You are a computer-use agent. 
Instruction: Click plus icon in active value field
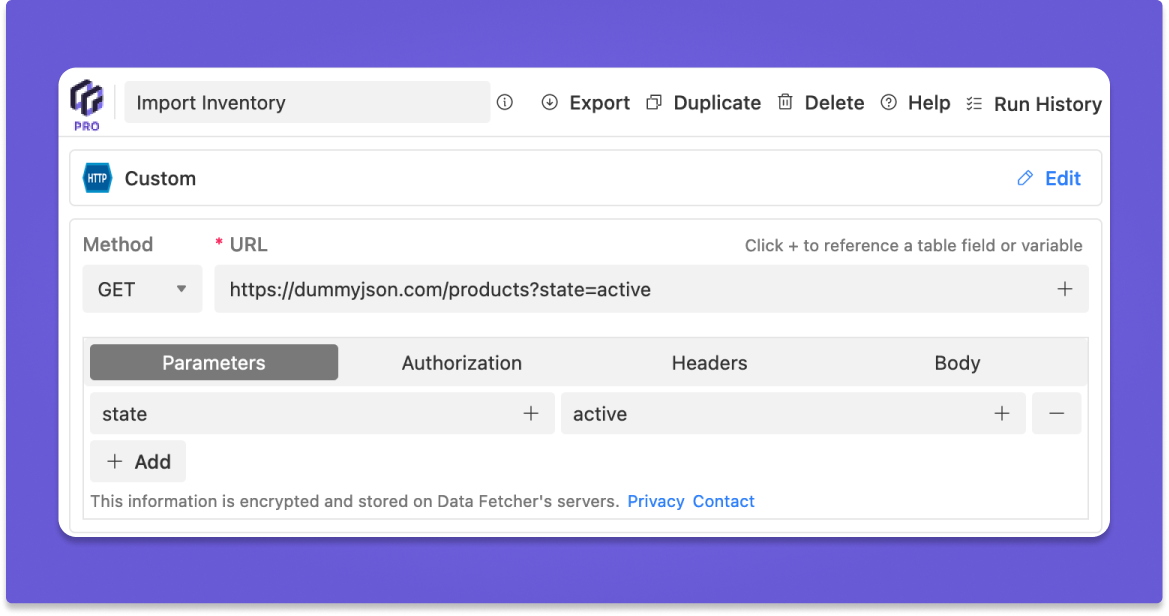coord(1002,413)
